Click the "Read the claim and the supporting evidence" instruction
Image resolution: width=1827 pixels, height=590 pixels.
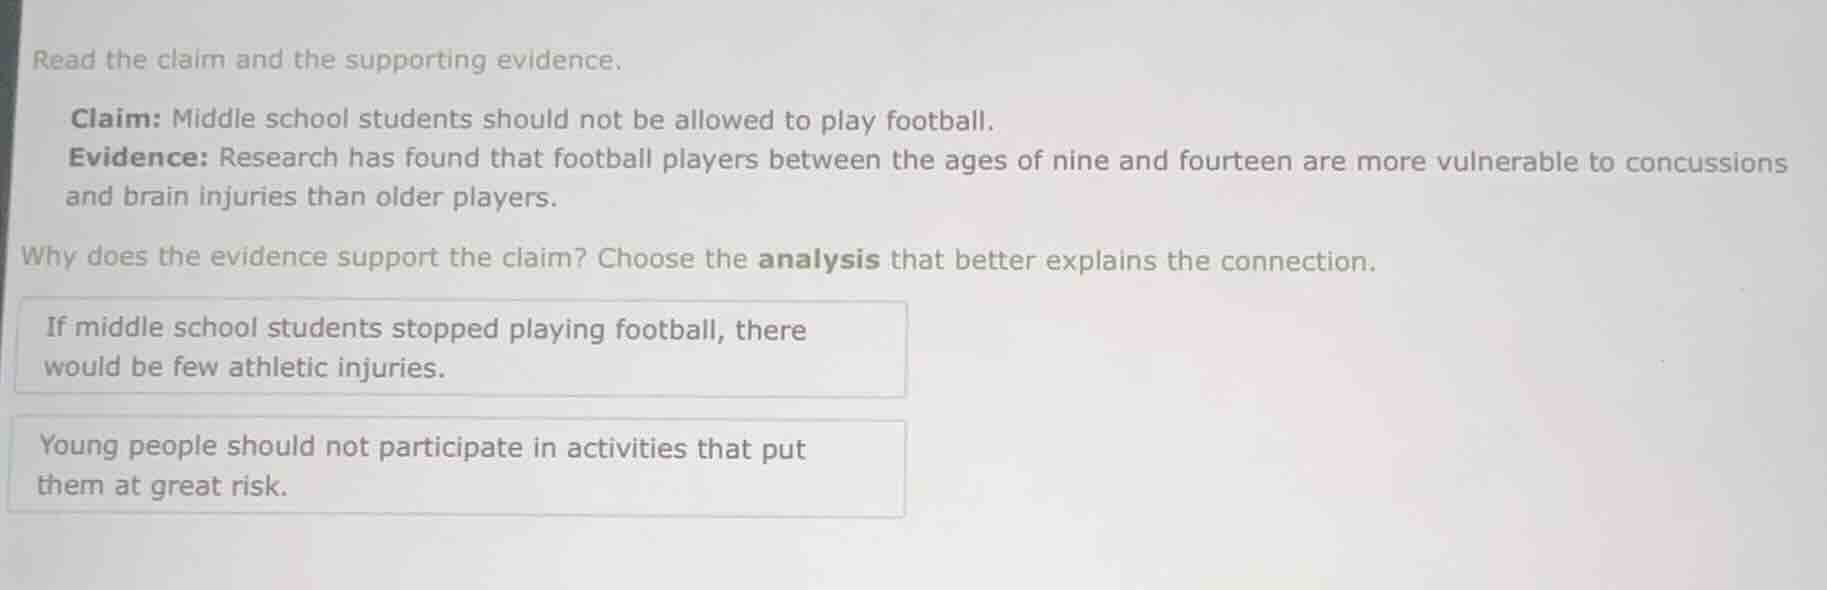tap(327, 60)
